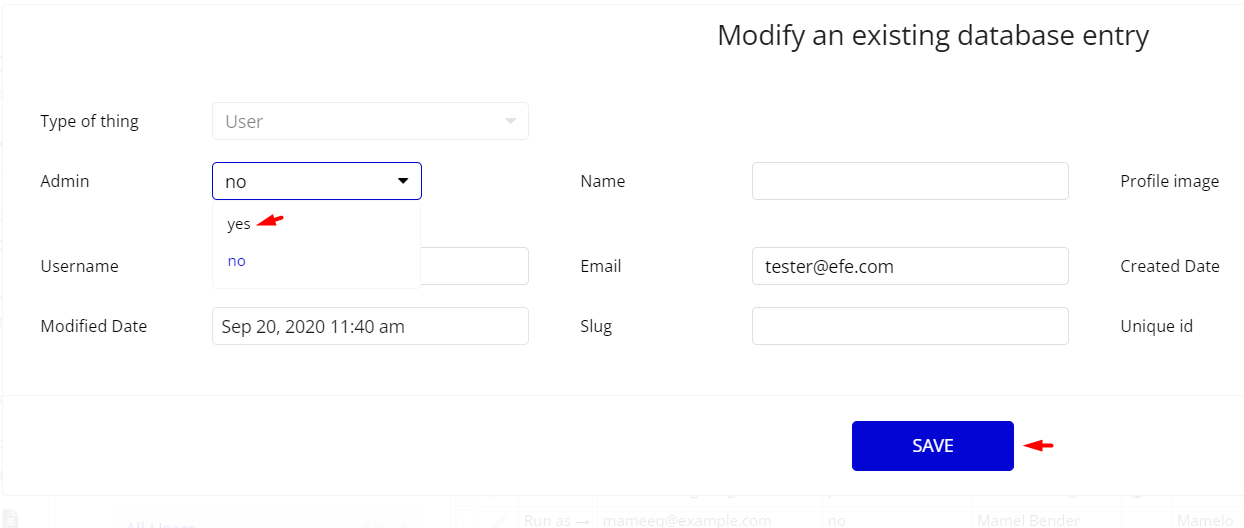Click the Created Date label
Image resolution: width=1244 pixels, height=528 pixels.
[1169, 266]
